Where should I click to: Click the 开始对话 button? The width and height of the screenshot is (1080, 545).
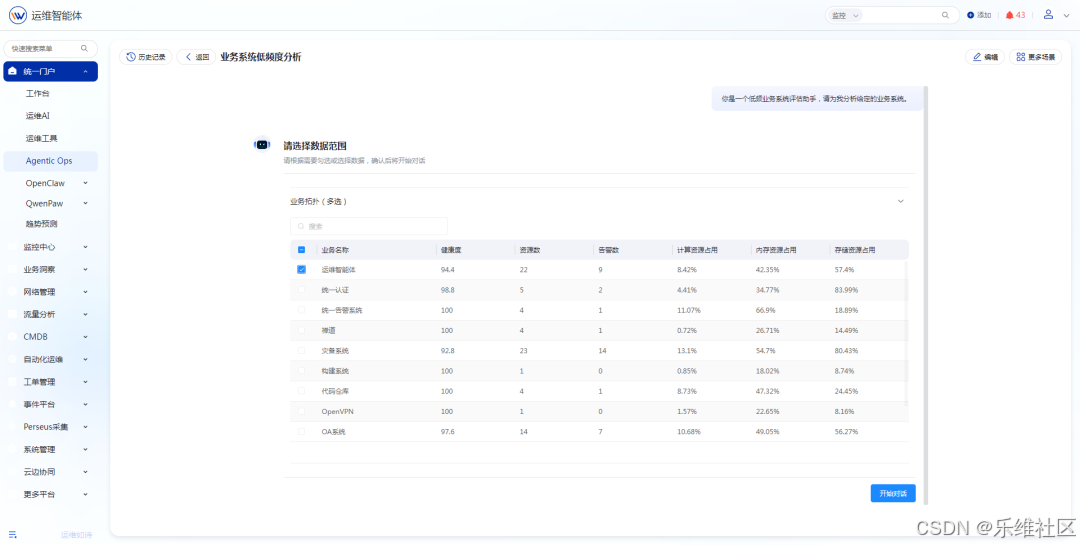(x=893, y=493)
